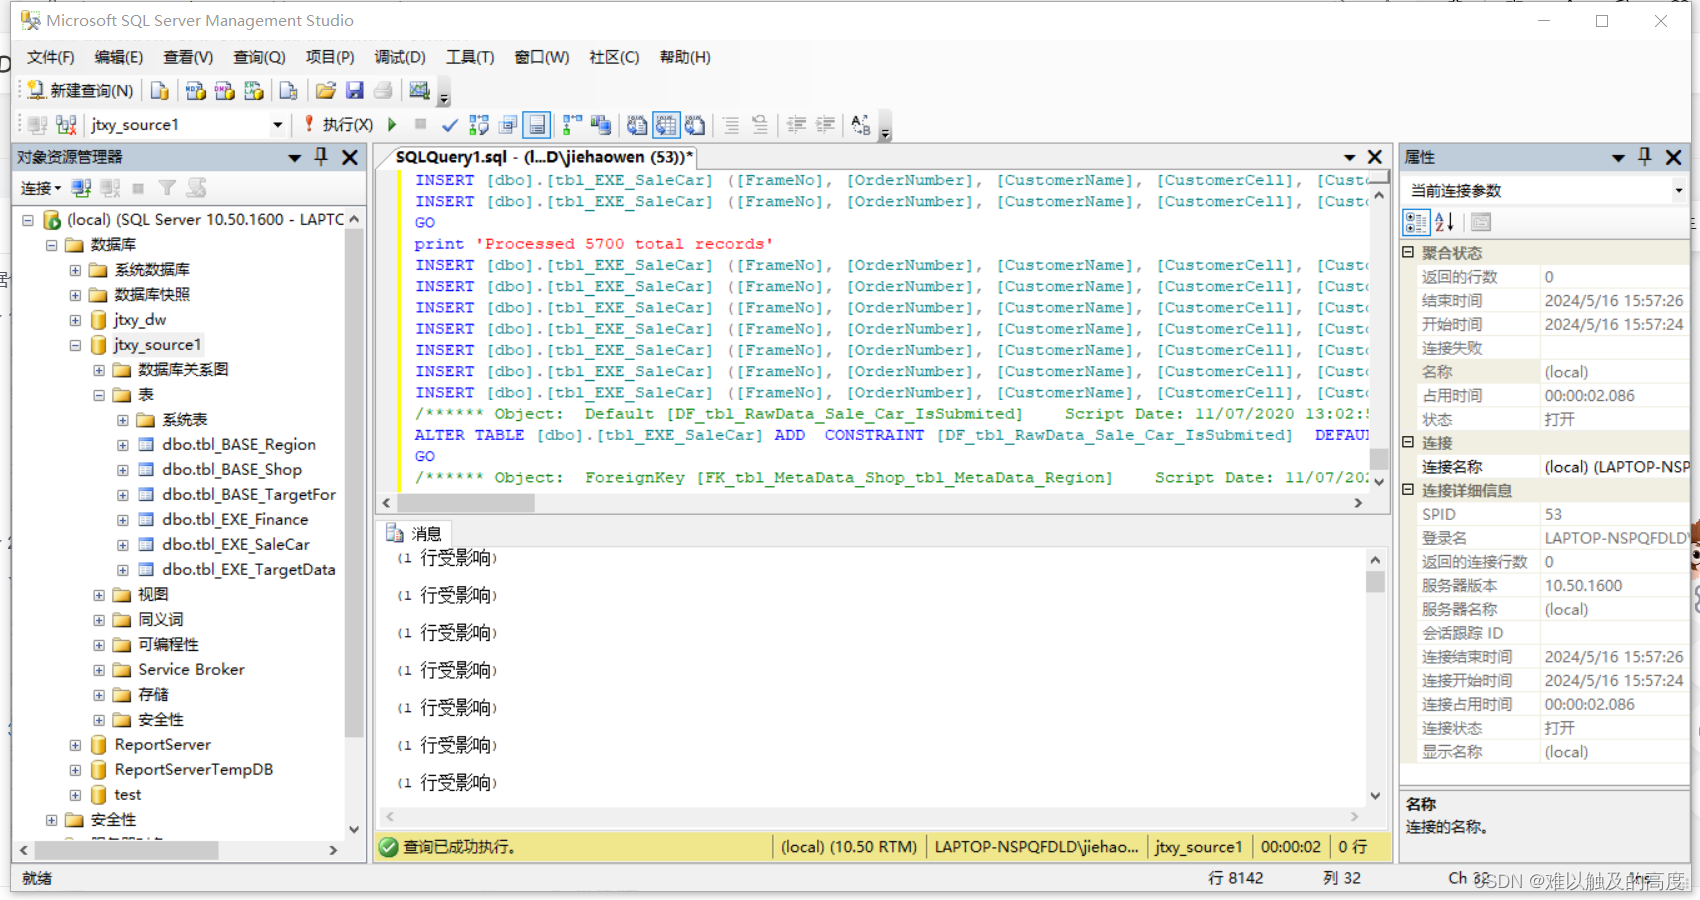Open the View (查看) menu
The height and width of the screenshot is (900, 1700).
click(x=188, y=57)
